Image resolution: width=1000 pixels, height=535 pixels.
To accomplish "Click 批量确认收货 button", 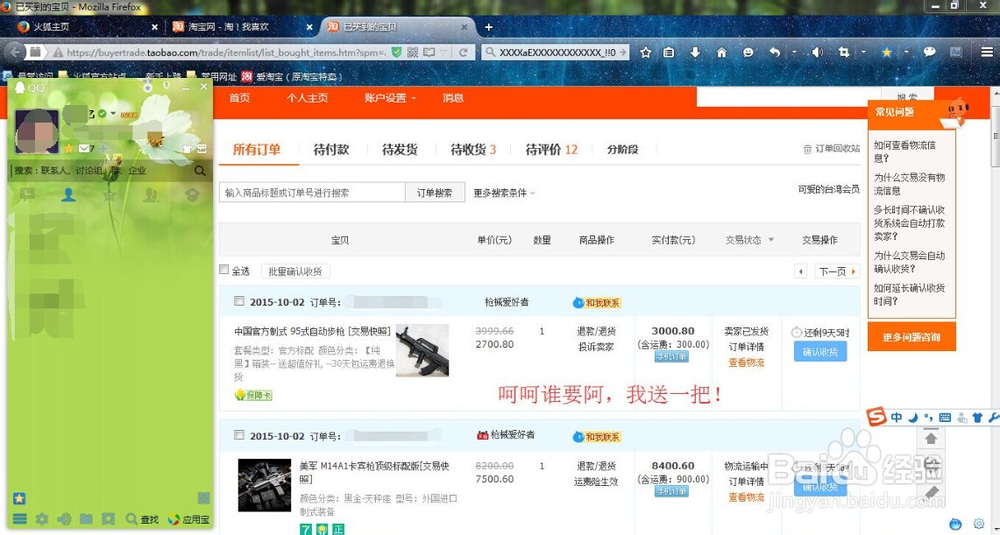I will click(x=295, y=271).
